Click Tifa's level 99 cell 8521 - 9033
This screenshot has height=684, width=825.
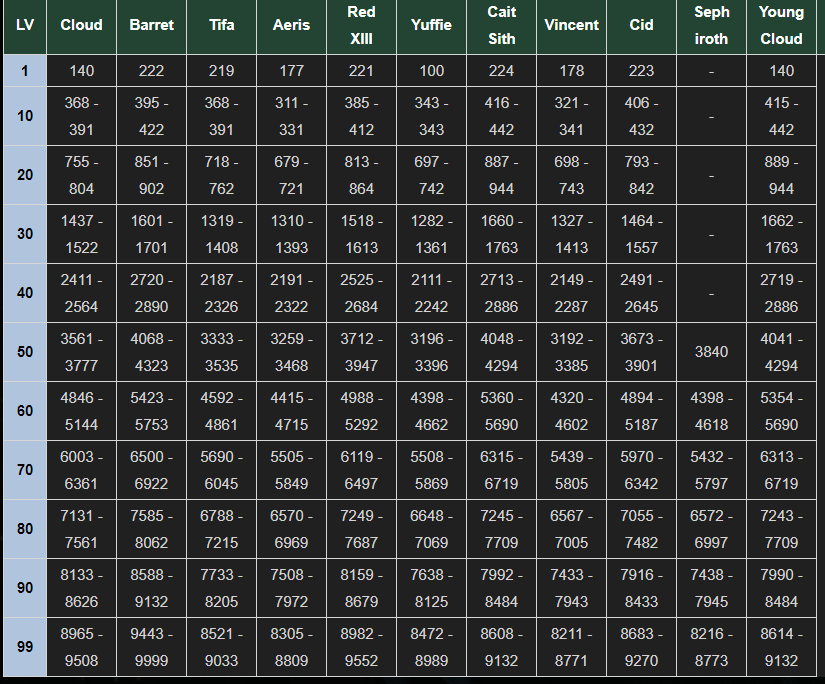(x=222, y=646)
